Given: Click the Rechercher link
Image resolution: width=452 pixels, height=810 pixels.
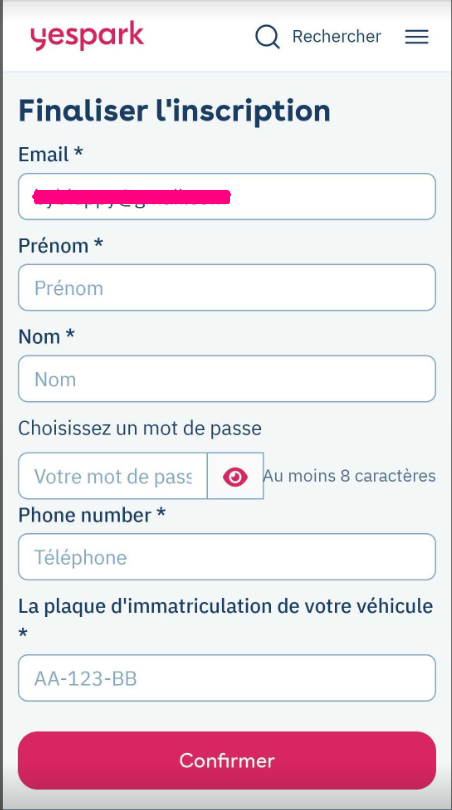Looking at the screenshot, I should (336, 37).
